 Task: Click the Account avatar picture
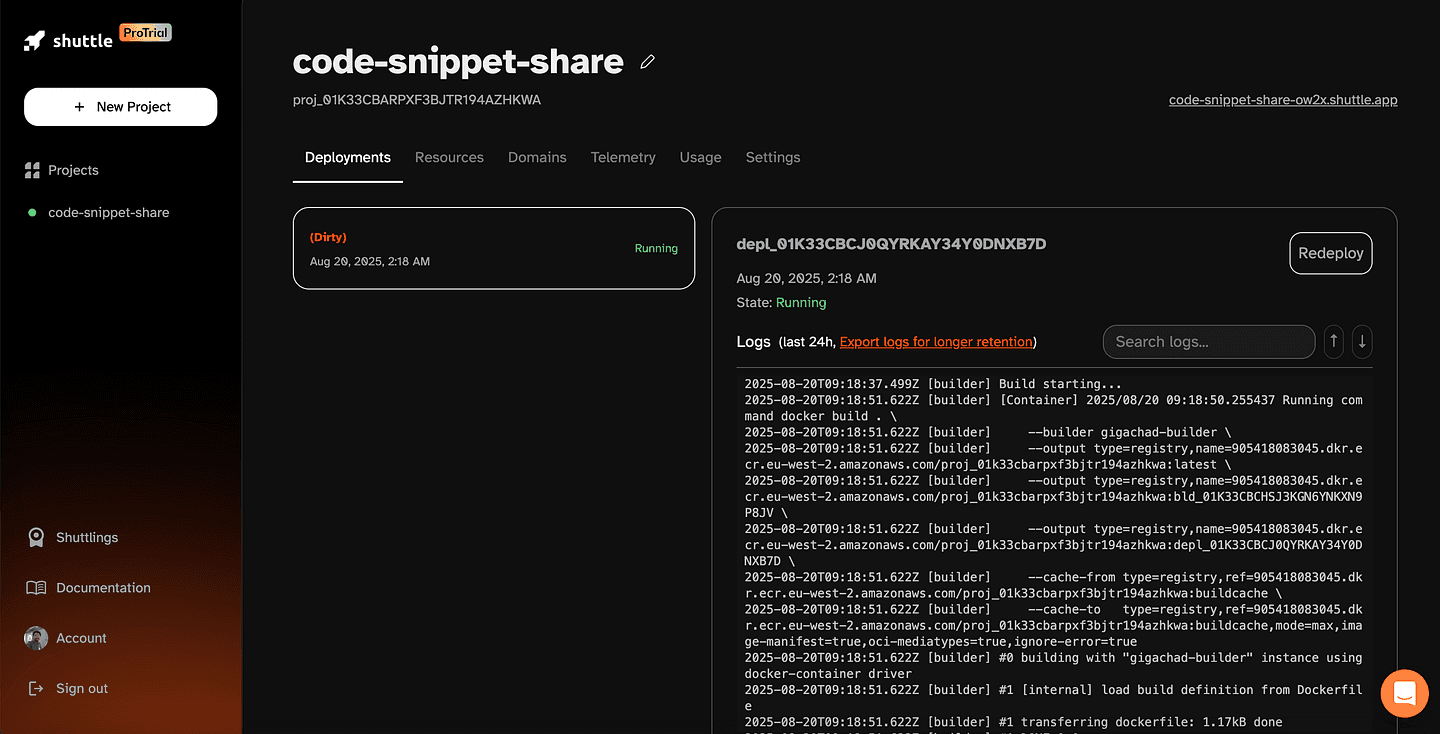pos(36,638)
